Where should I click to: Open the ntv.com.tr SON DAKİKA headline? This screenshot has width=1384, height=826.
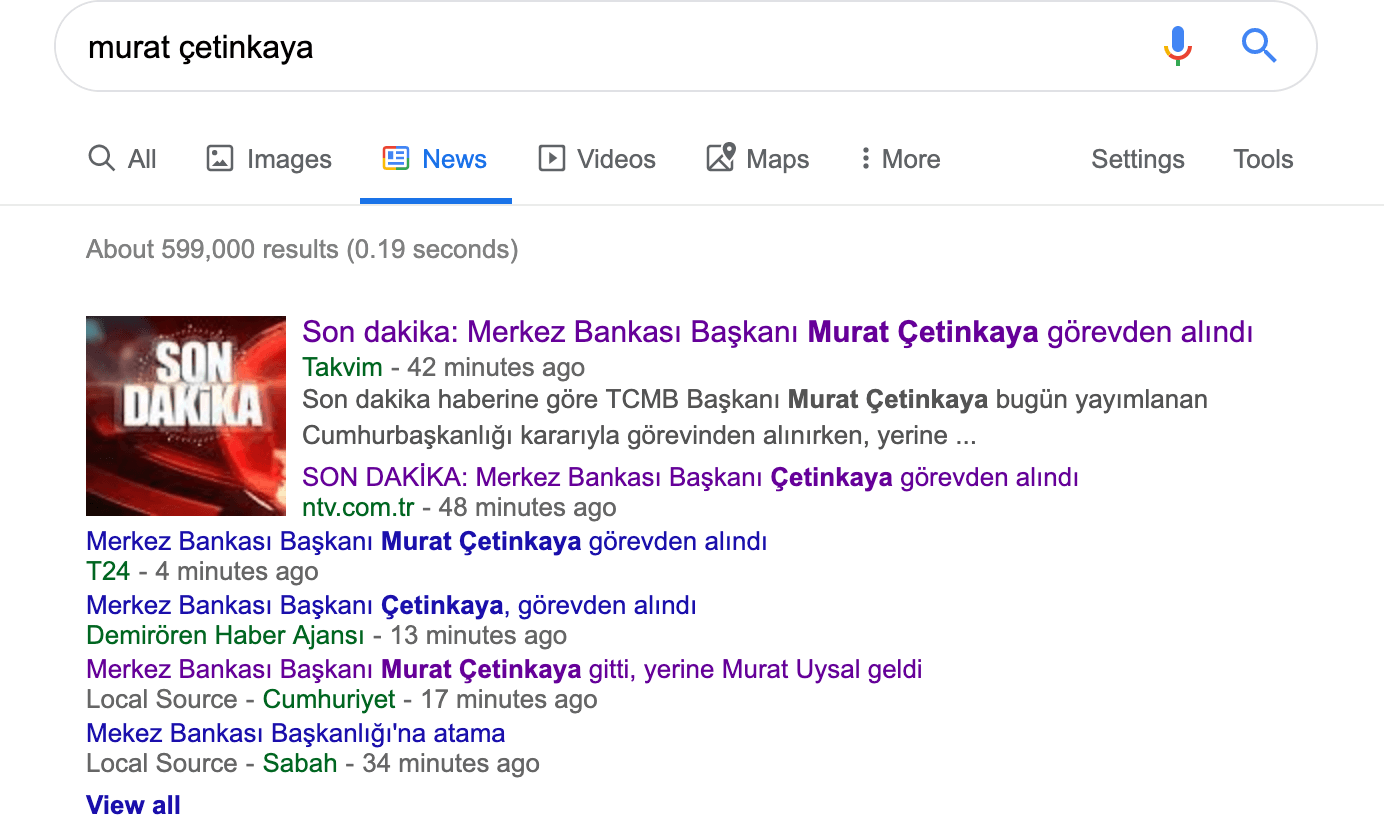tap(690, 477)
